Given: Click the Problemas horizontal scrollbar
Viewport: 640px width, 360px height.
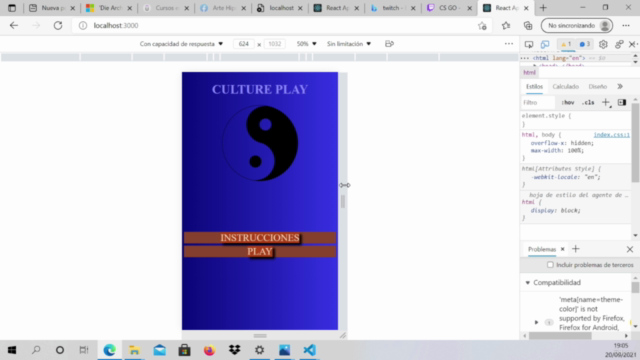Looking at the screenshot, I should [x=560, y=336].
